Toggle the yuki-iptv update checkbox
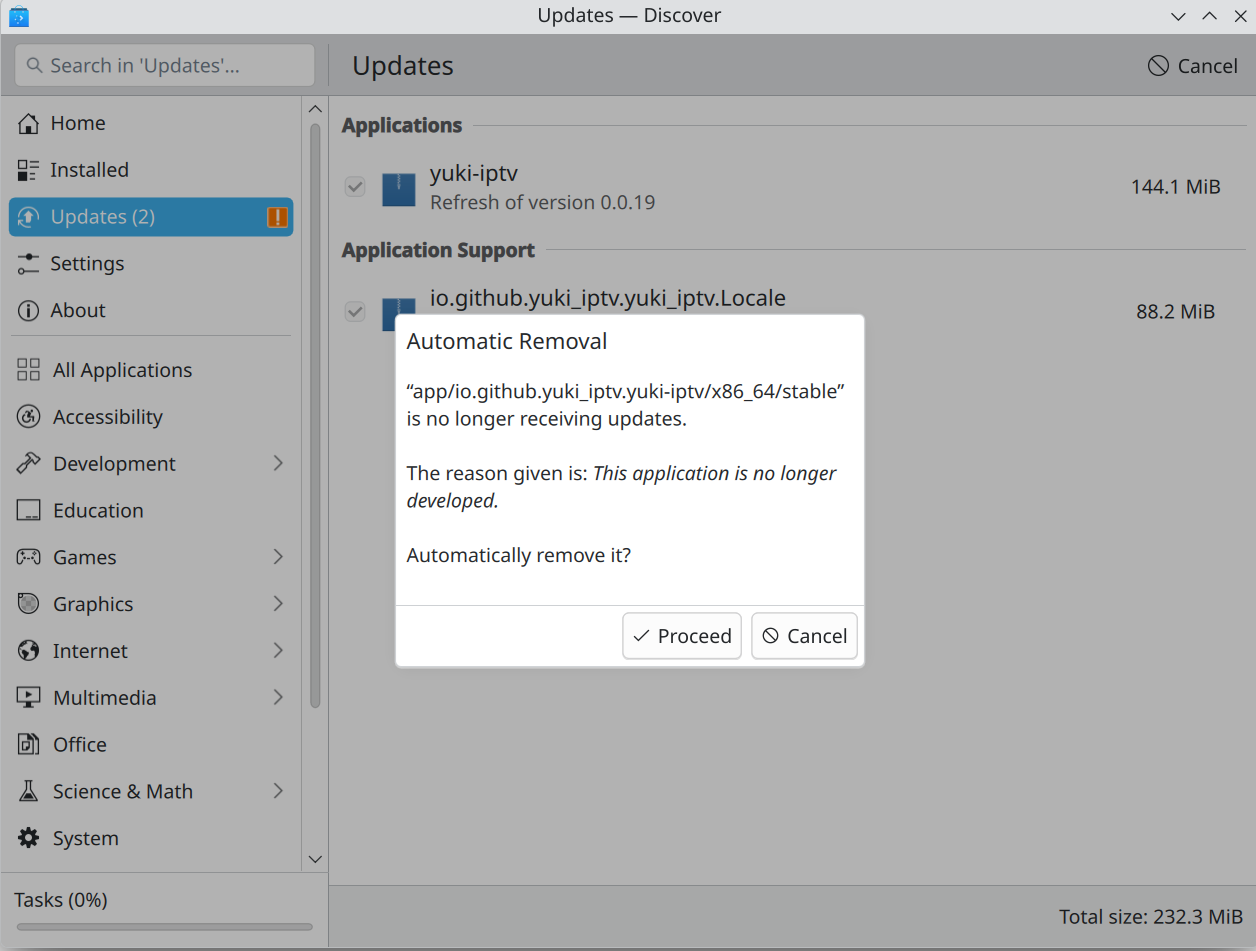The height and width of the screenshot is (951, 1256). point(355,187)
